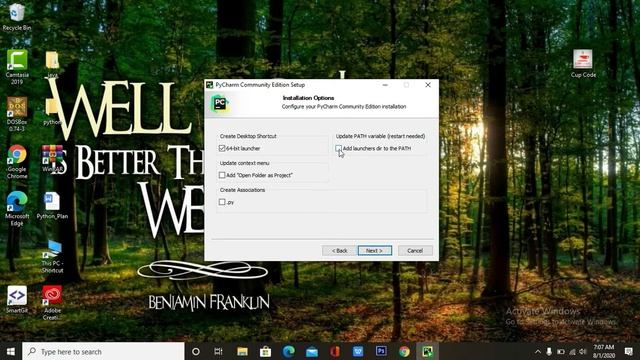Viewport: 640px width, 360px height.
Task: Open Microsoft Store from taskbar
Action: point(265,351)
